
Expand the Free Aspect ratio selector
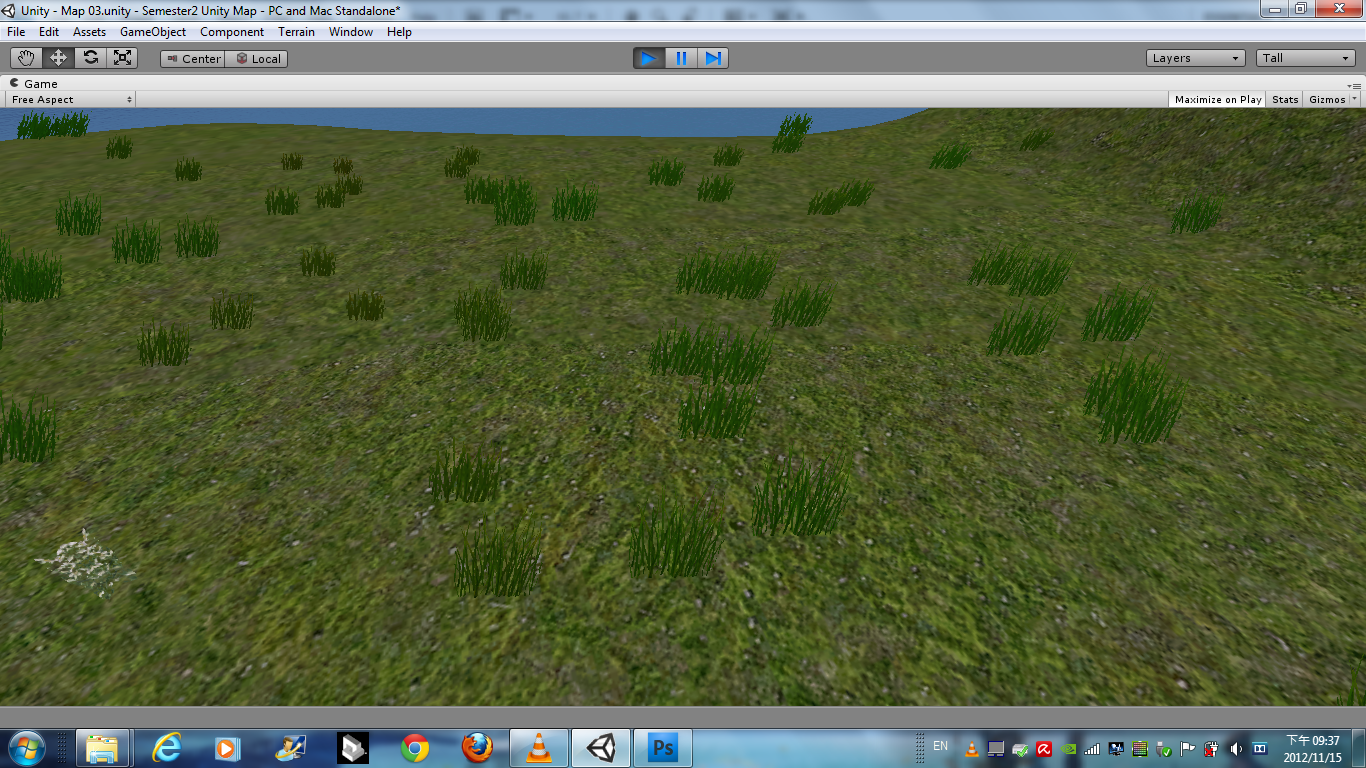68,99
